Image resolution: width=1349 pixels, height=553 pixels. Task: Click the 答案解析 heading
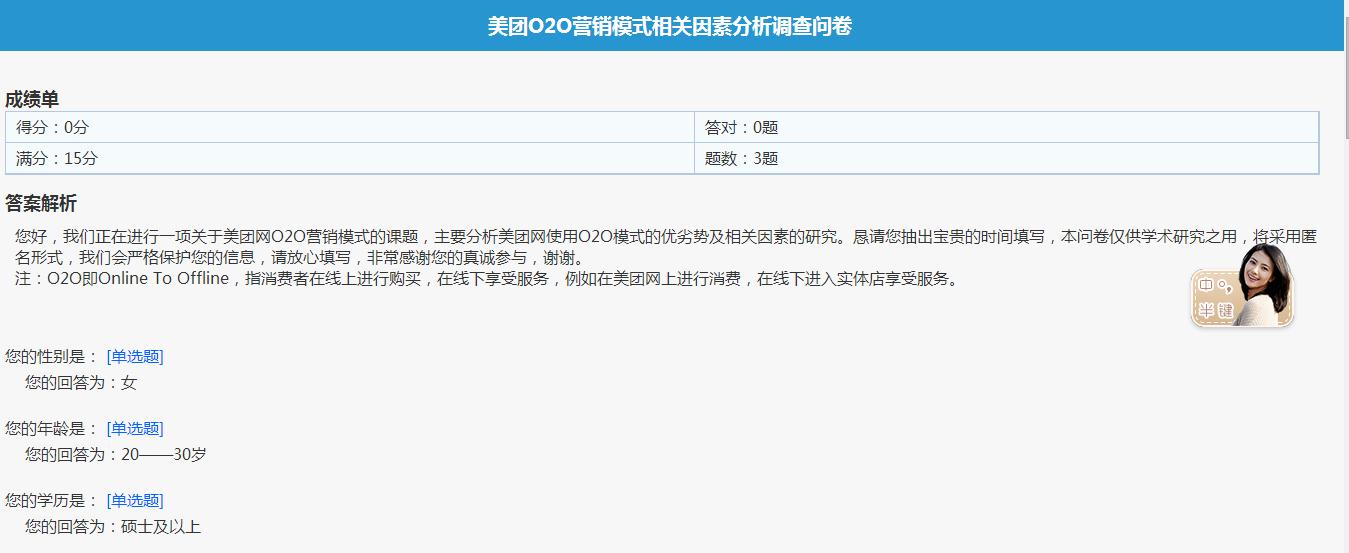41,204
